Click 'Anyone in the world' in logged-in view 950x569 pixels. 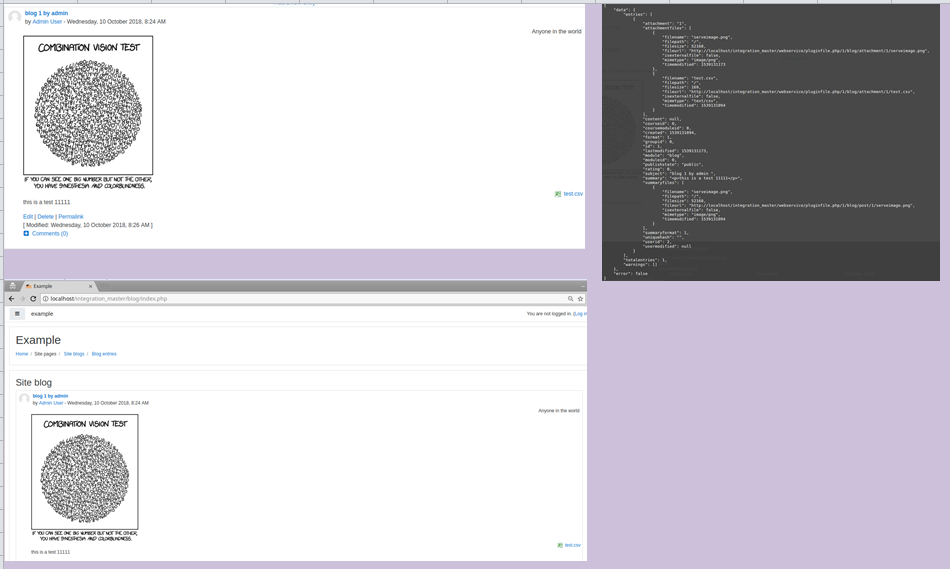click(556, 32)
